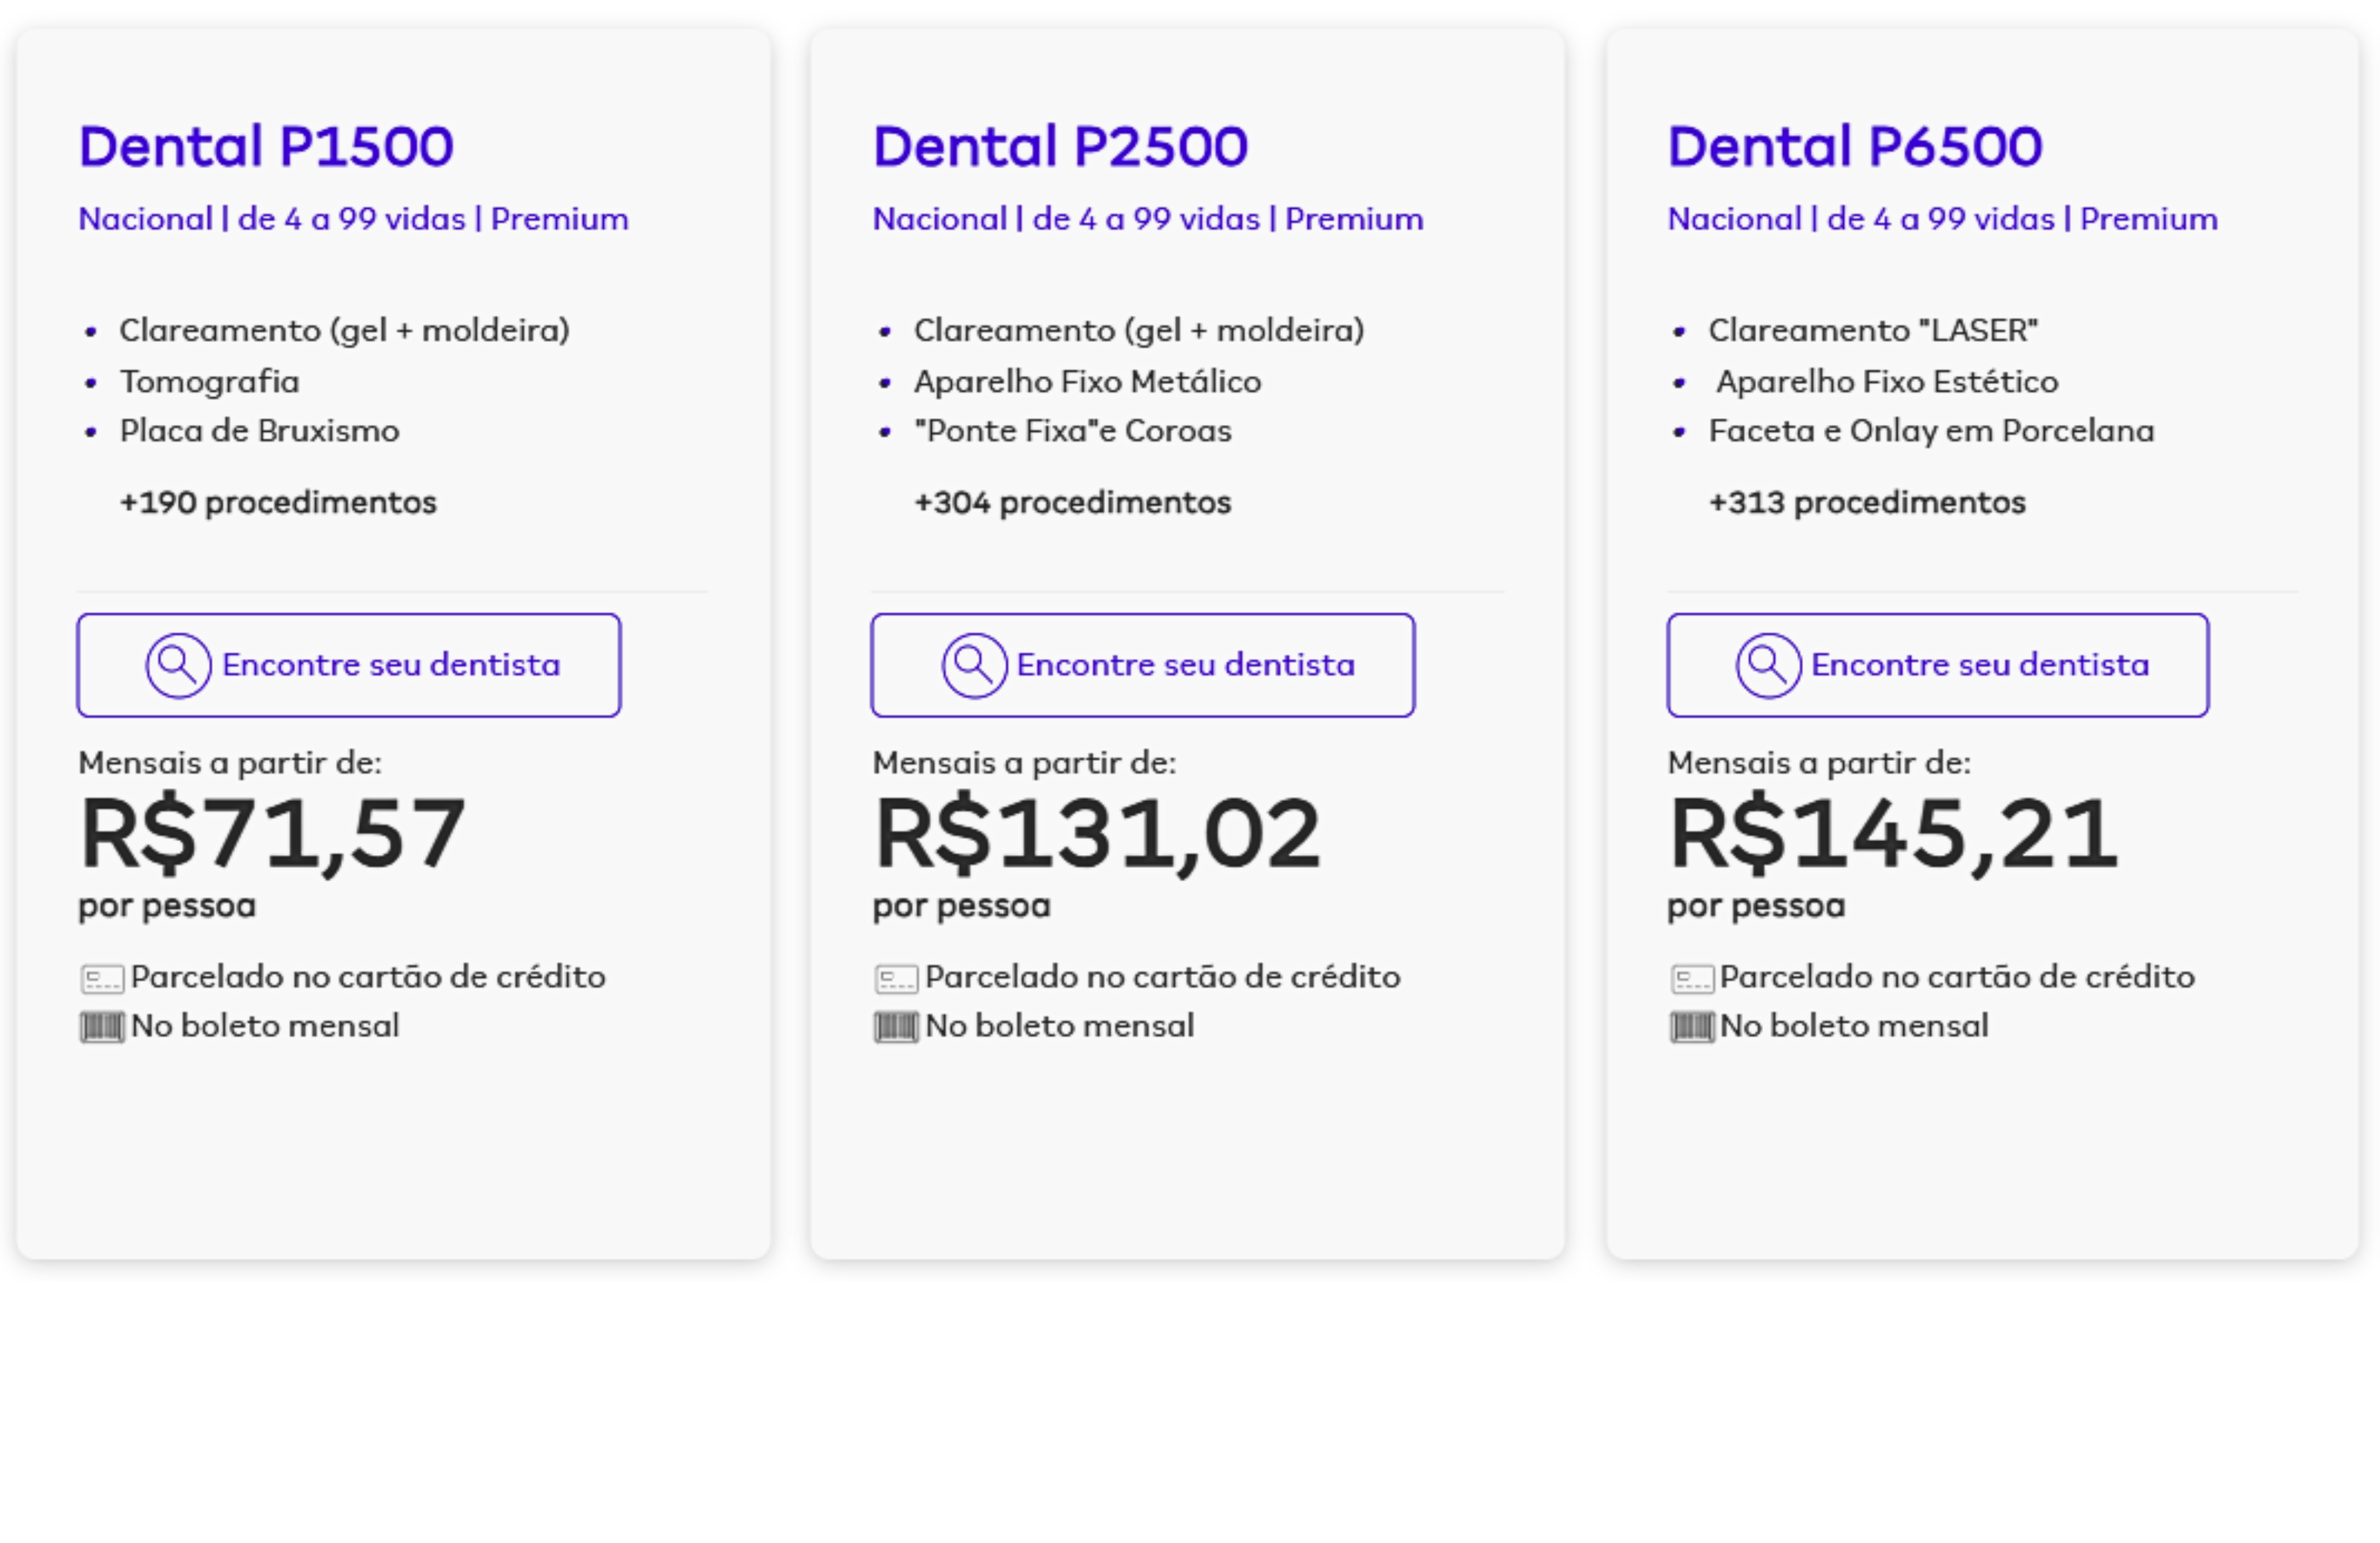Click boleto barcode icon in P2500 card
Screen dimensions: 2380x1543
pos(896,1027)
